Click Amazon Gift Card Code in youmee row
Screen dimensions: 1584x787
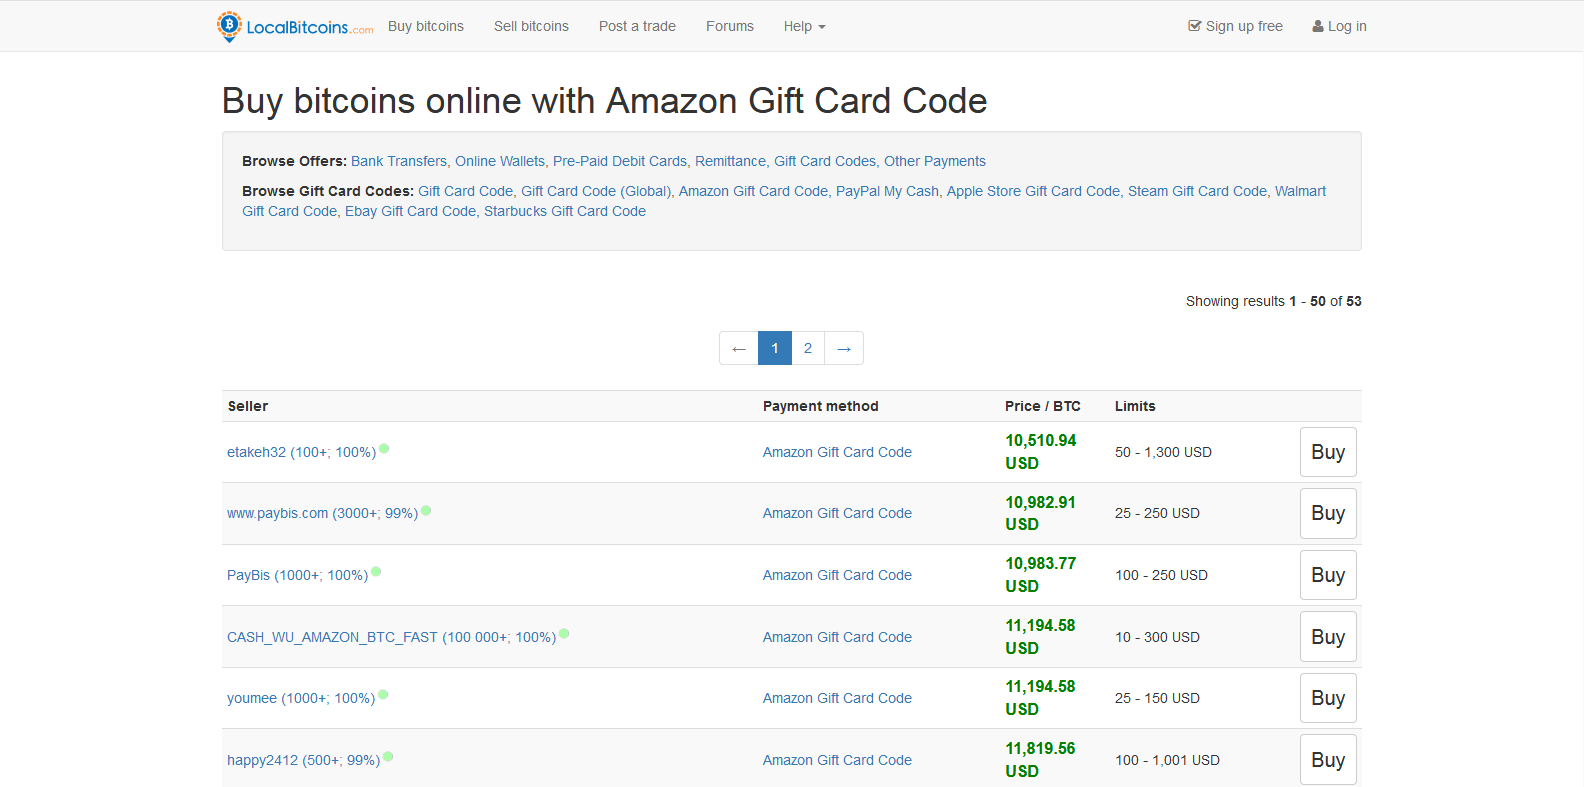[x=837, y=698]
